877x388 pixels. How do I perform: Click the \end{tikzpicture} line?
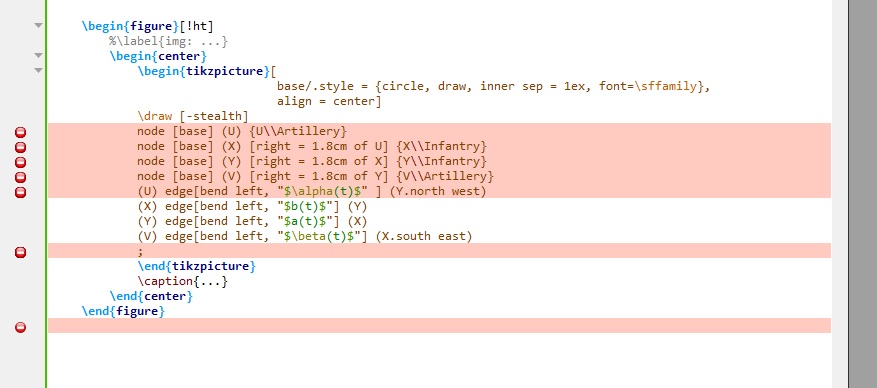pyautogui.click(x=196, y=266)
